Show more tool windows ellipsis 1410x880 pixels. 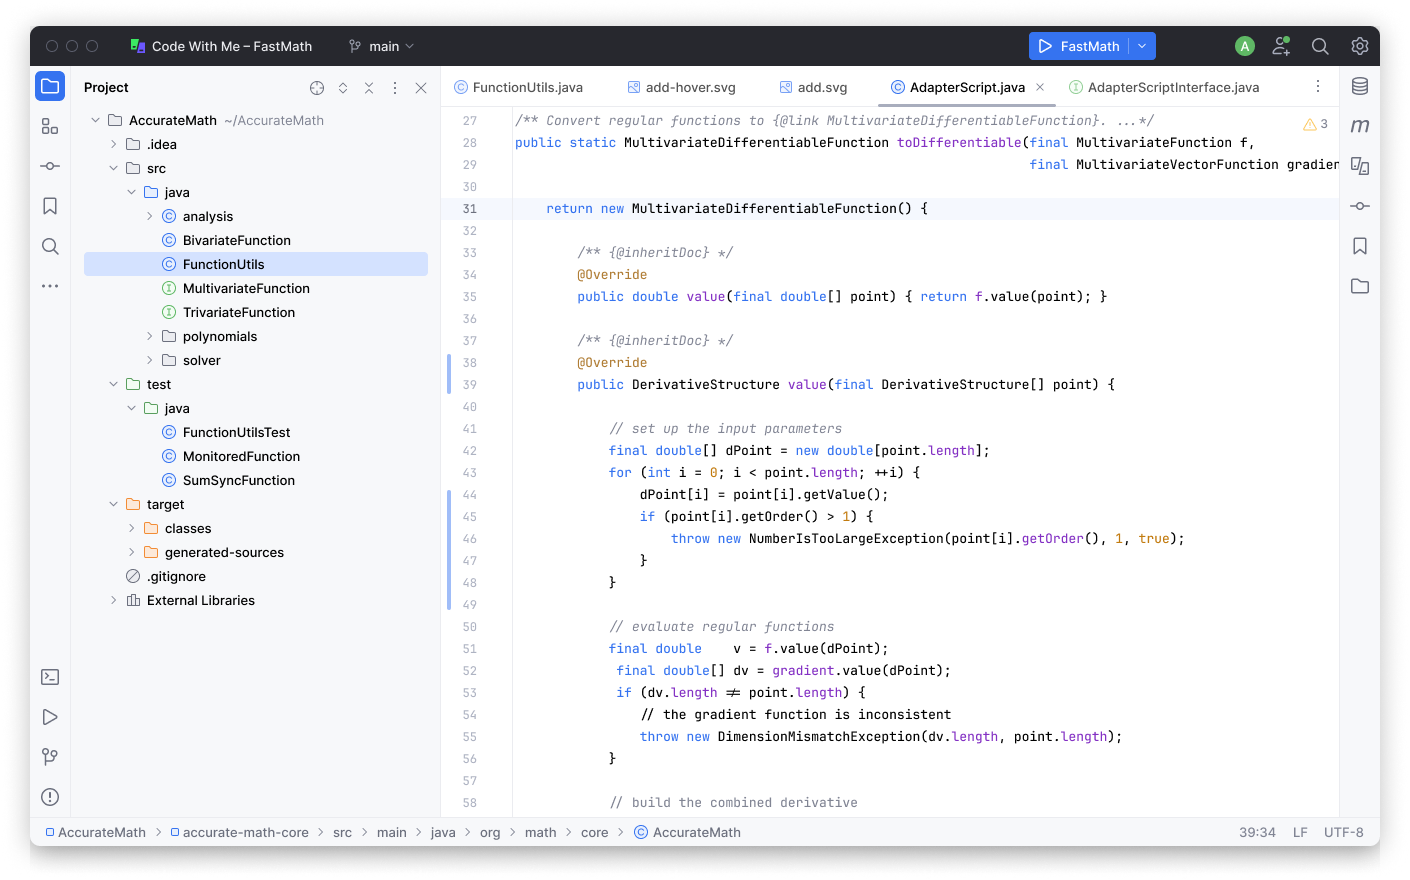tap(50, 286)
